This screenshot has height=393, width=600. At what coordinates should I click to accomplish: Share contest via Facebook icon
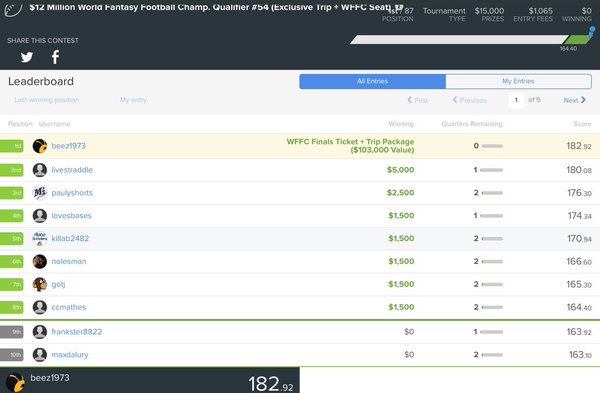55,57
